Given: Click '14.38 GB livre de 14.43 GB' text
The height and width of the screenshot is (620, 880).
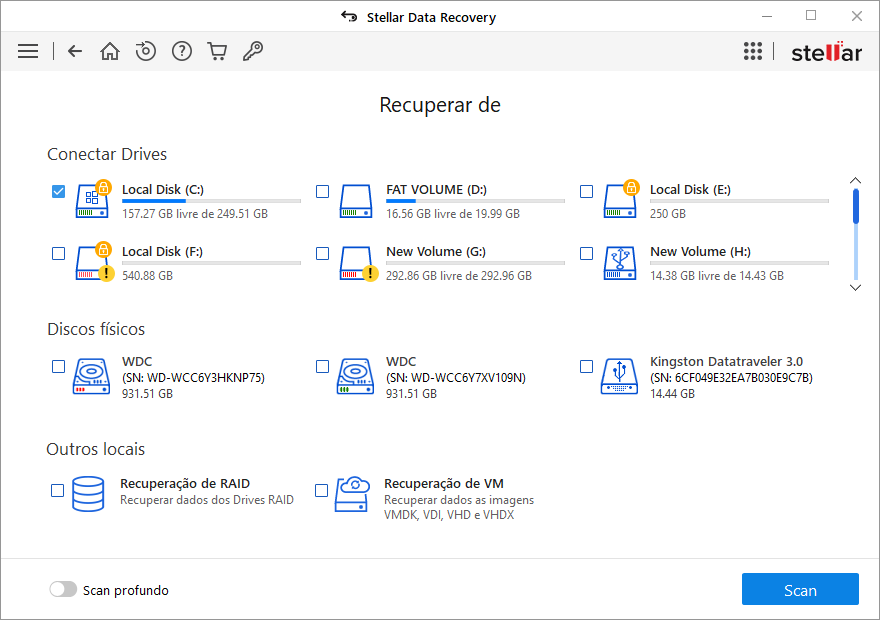Looking at the screenshot, I should [x=717, y=275].
